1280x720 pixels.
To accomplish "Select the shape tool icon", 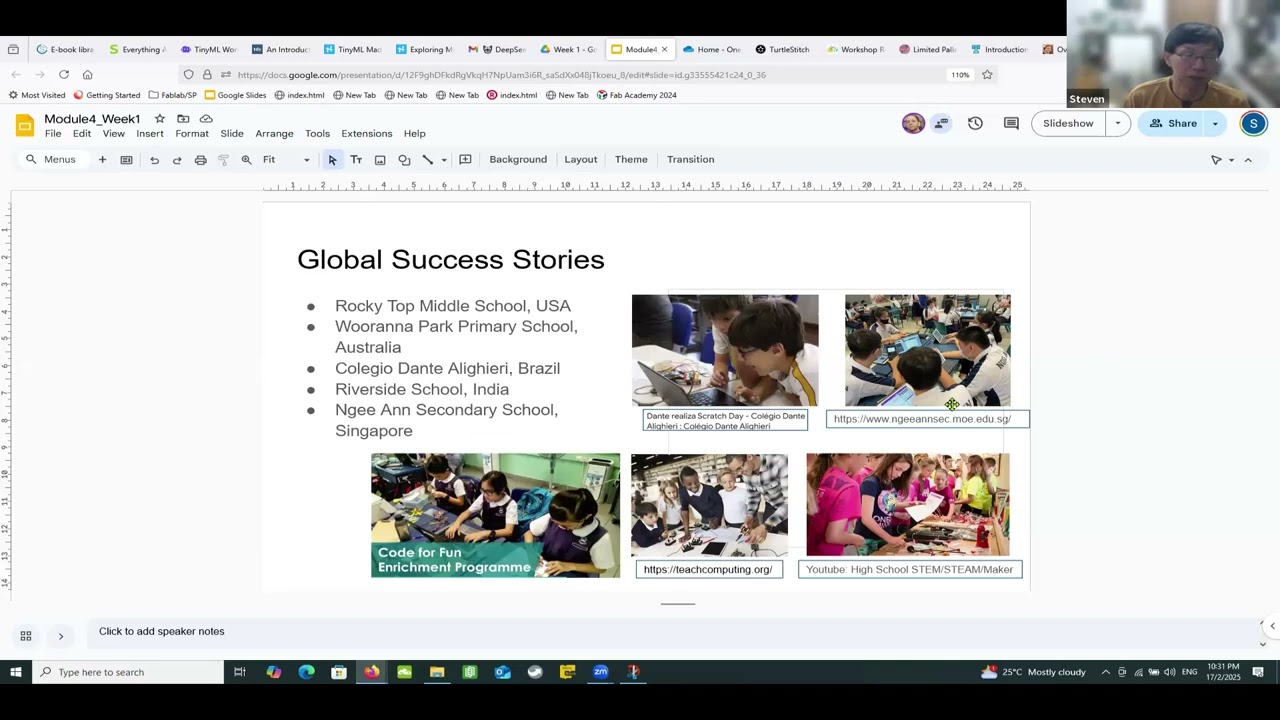I will 404,160.
